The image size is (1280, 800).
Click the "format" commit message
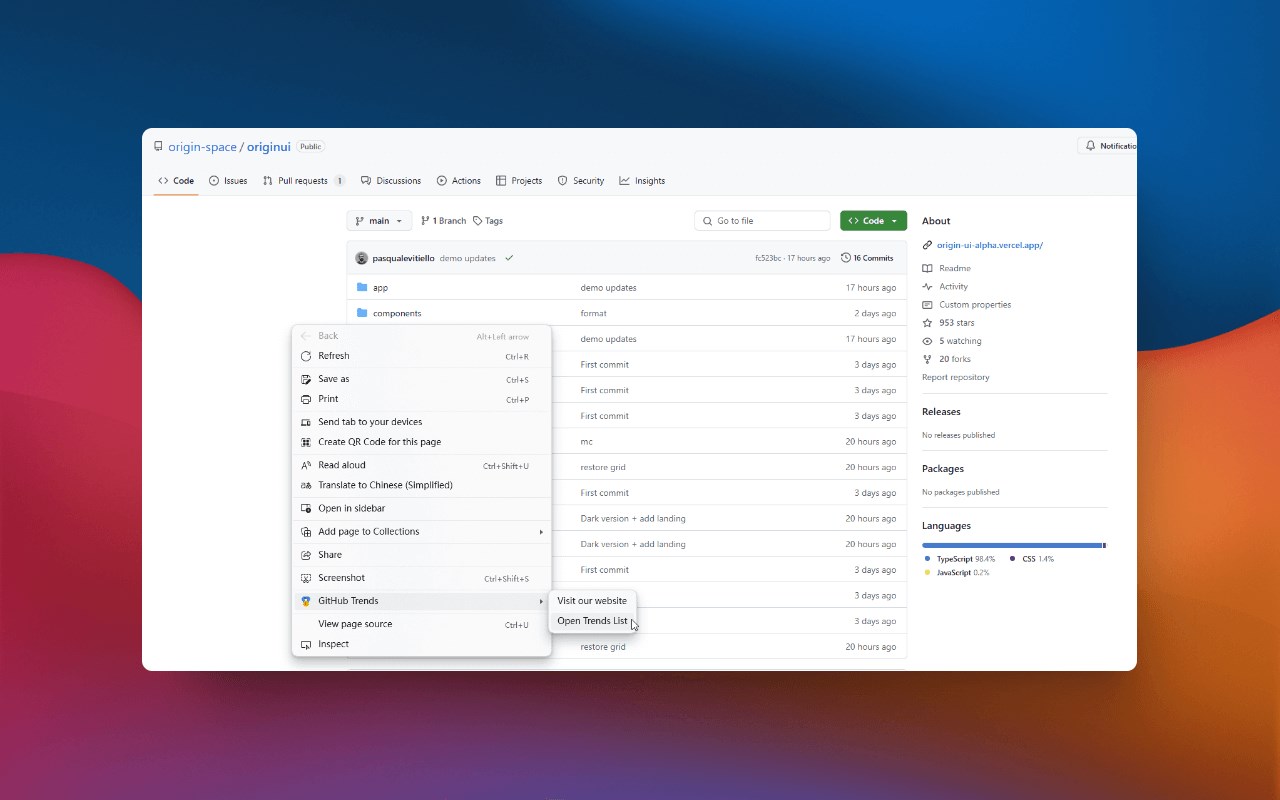pos(593,313)
